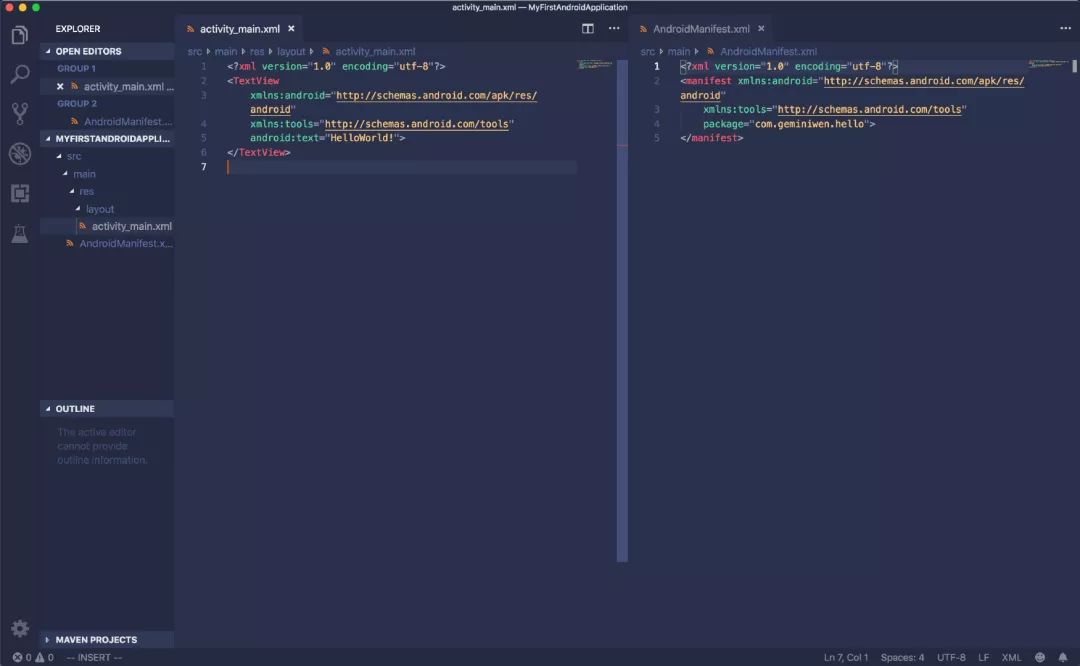Follow the schemas.android.com/apk/res/ link in AndroidManifest.xml
Image resolution: width=1080 pixels, height=666 pixels.
[924, 81]
